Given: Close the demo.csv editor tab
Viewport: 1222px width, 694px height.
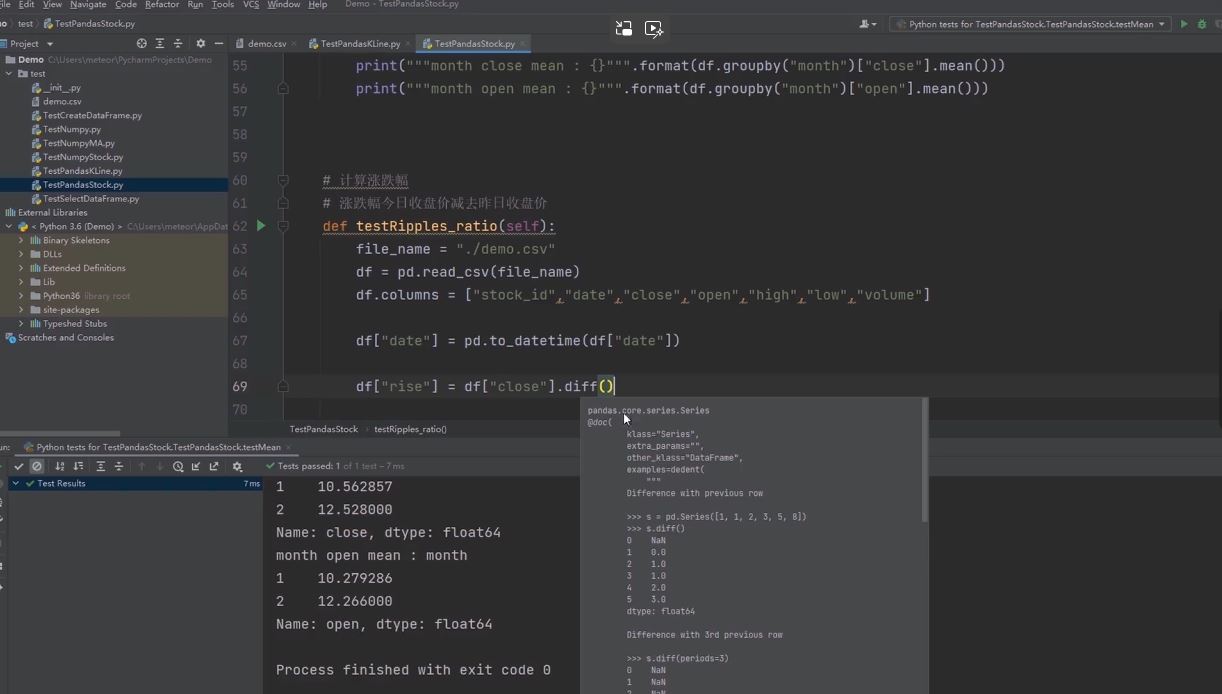Looking at the screenshot, I should pyautogui.click(x=296, y=44).
